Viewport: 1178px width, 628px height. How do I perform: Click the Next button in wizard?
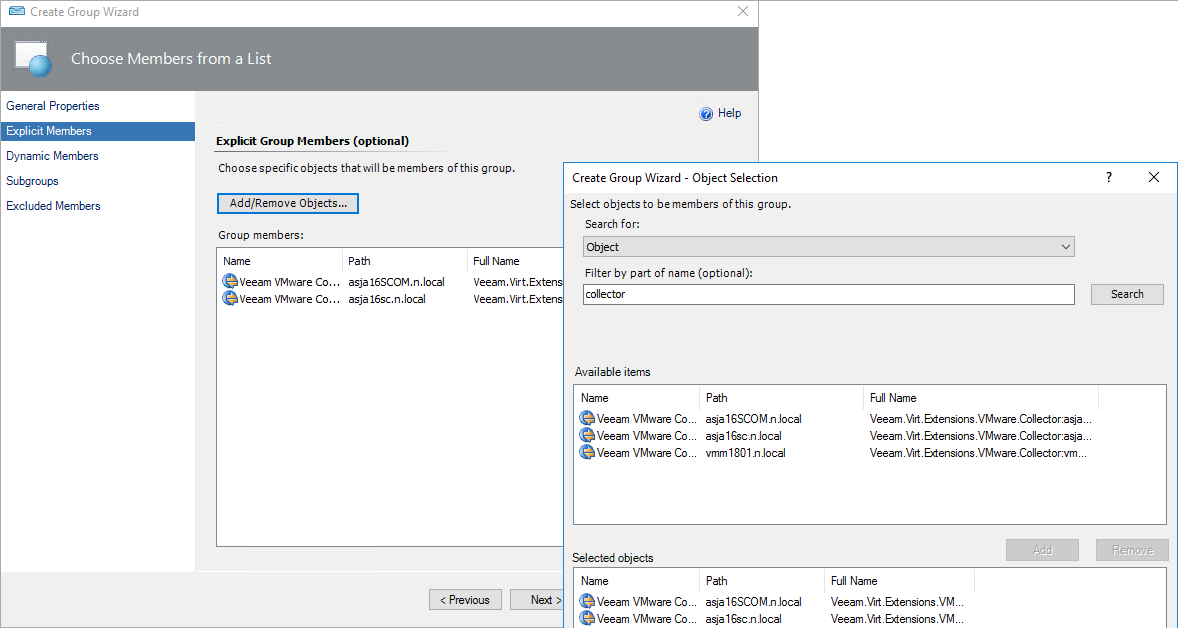536,599
